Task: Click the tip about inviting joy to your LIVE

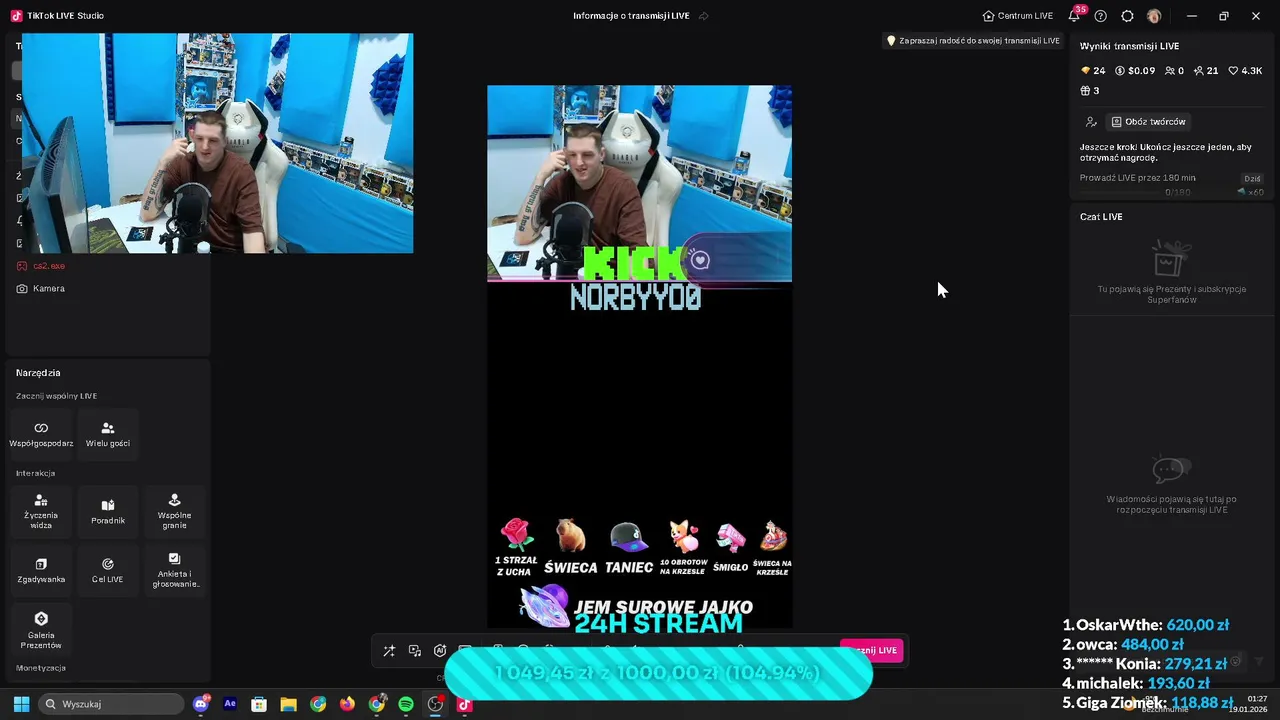Action: click(x=972, y=41)
